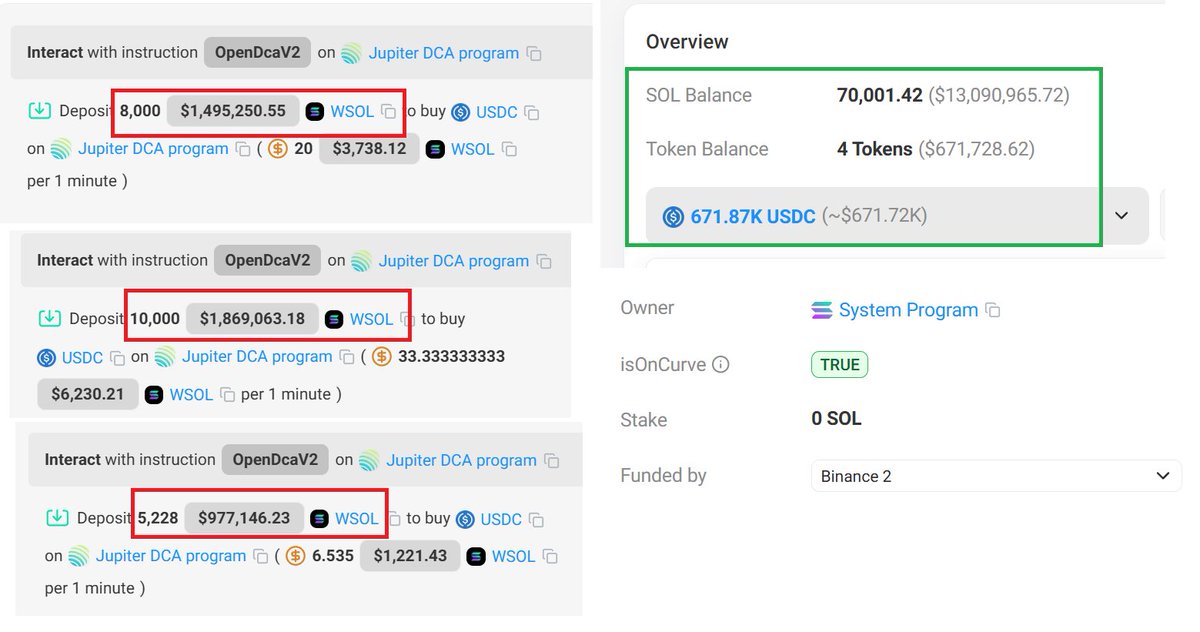Copy the Jupiter DCA program address before the 20 WSOL amount
This screenshot has width=1200, height=632.
243,150
